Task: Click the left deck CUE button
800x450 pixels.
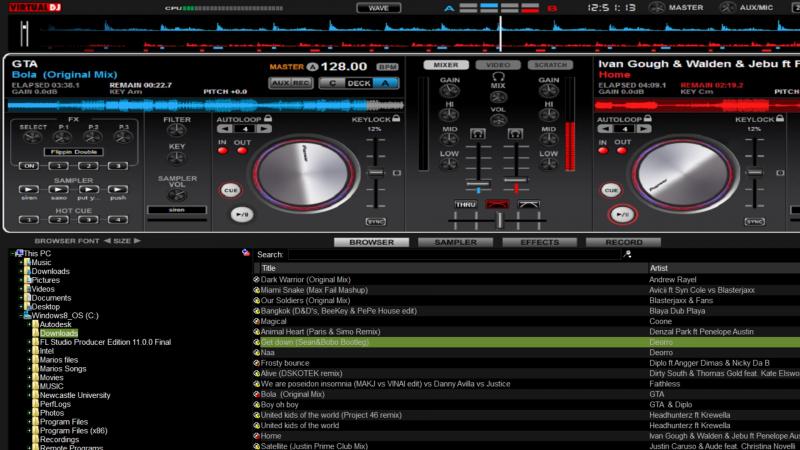Action: click(x=231, y=190)
